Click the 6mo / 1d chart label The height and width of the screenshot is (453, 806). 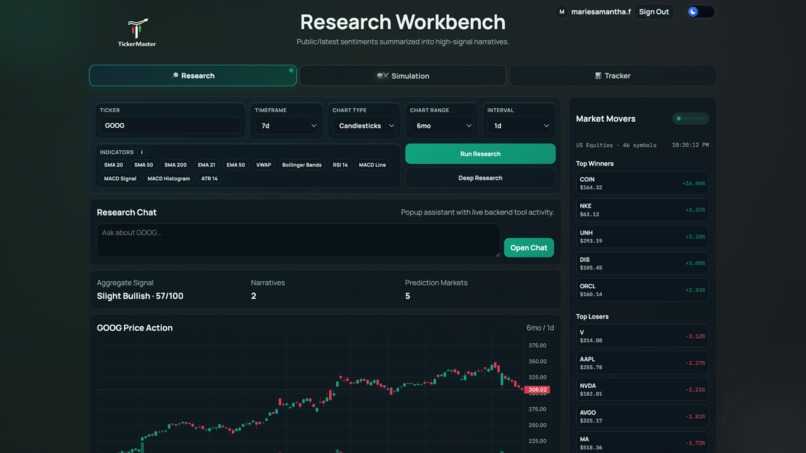click(540, 328)
